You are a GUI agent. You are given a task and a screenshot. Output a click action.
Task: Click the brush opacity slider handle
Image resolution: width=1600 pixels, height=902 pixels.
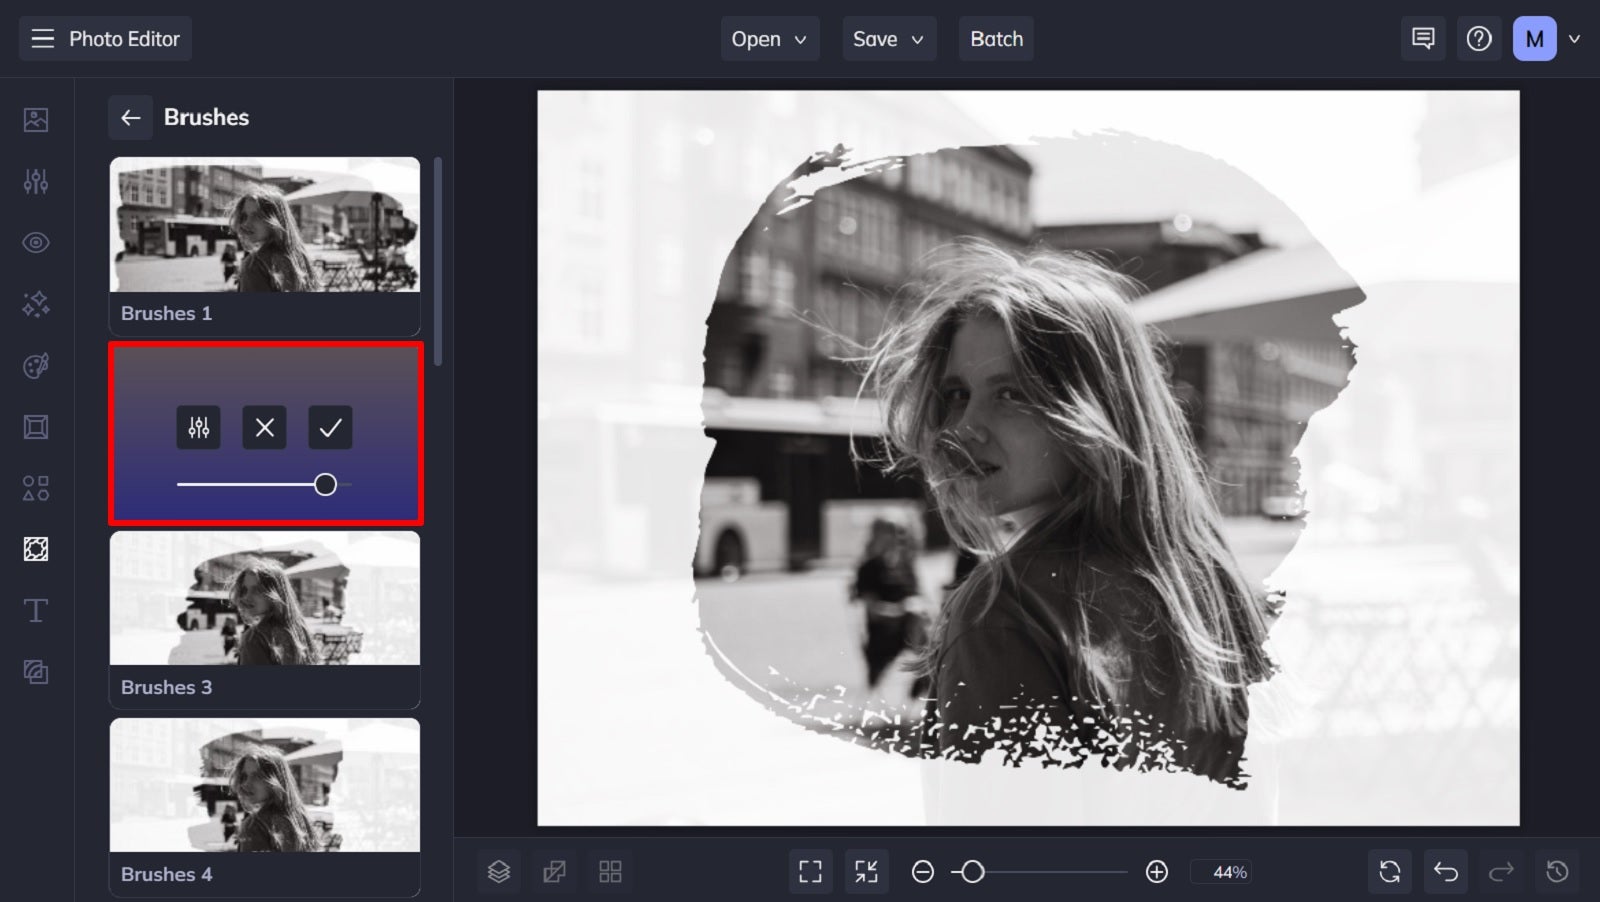[325, 484]
